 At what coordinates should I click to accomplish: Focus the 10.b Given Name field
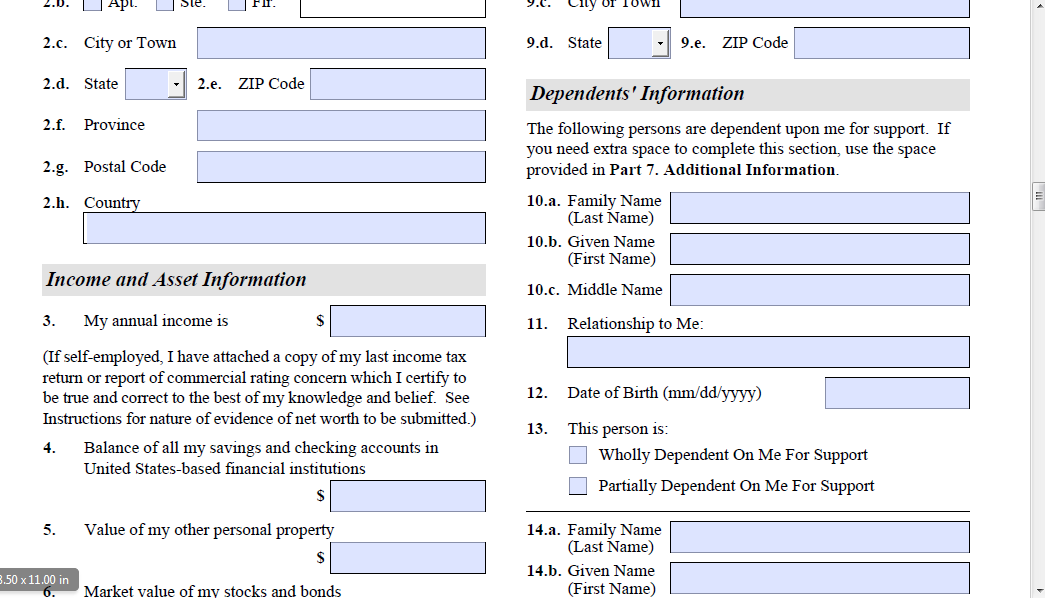[x=819, y=249]
